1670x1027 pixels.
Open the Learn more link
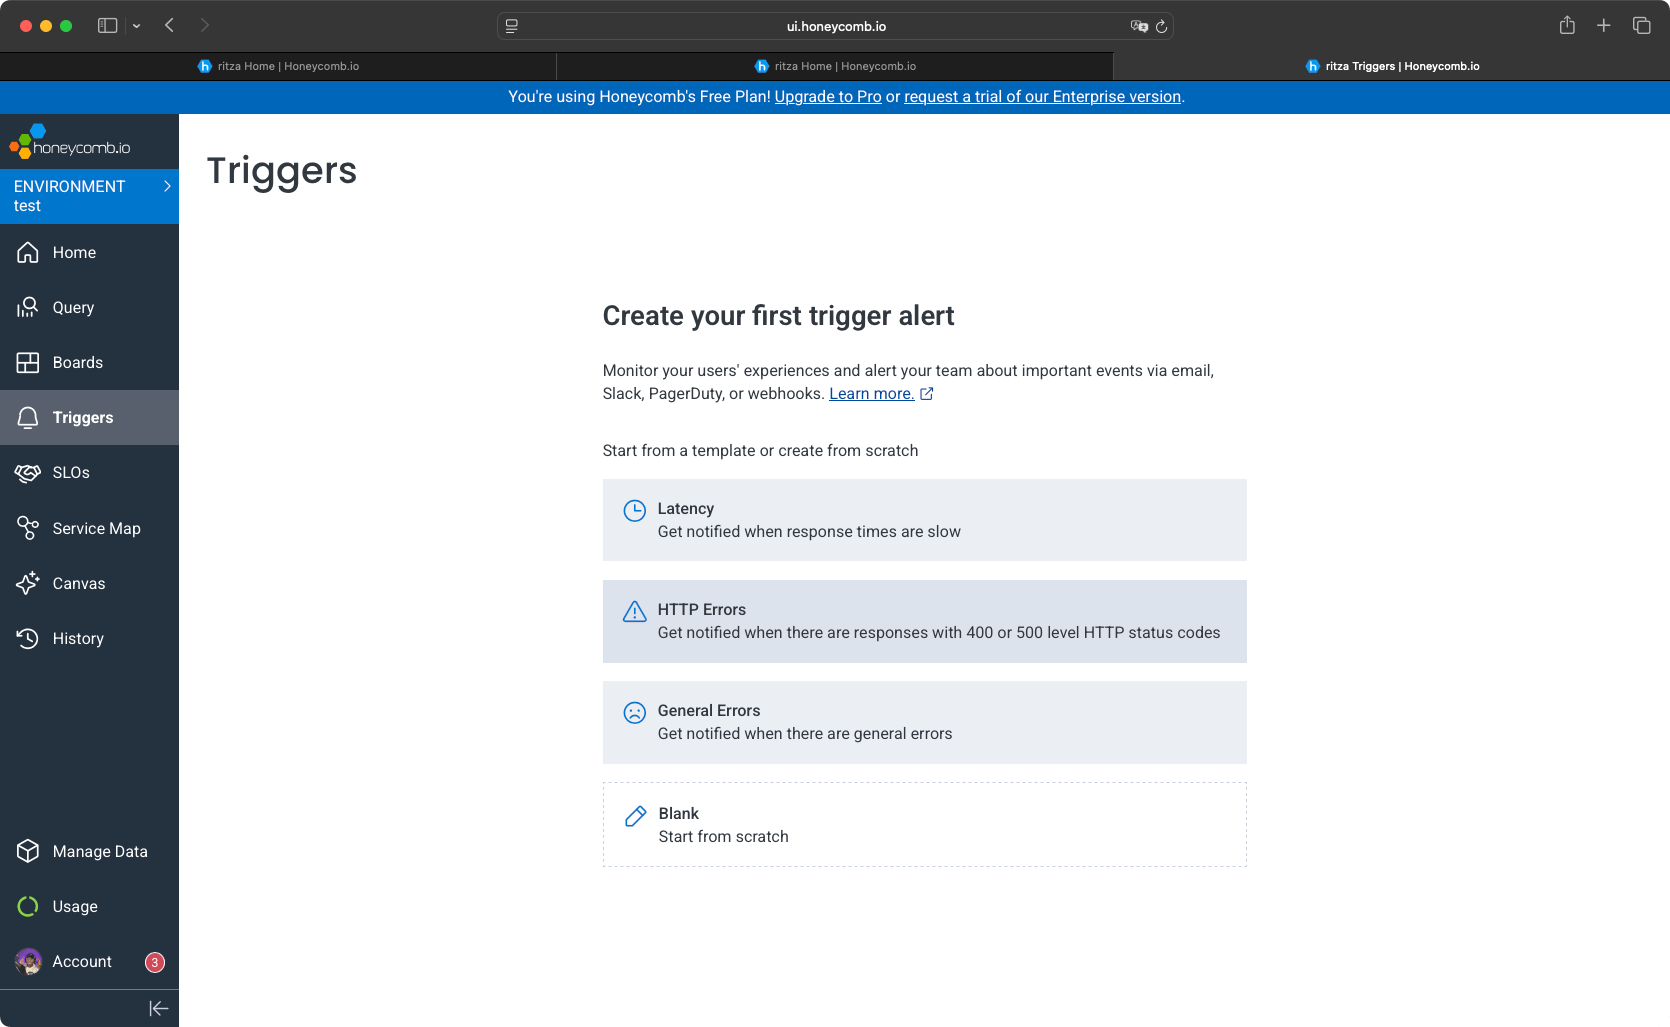tap(871, 394)
